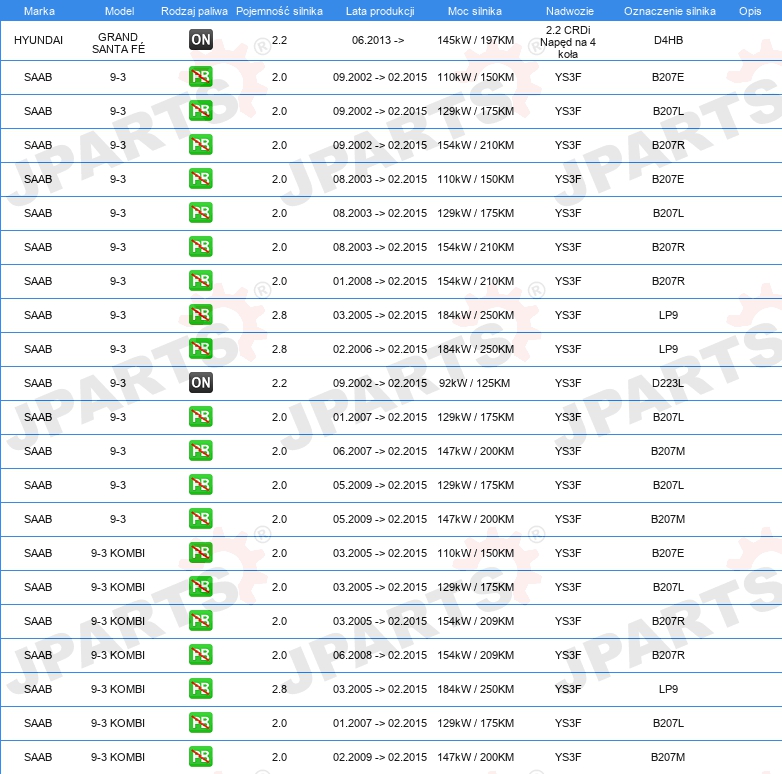The height and width of the screenshot is (774, 782).
Task: Click the '92kW / 125KM' power cell
Action: pyautogui.click(x=474, y=383)
